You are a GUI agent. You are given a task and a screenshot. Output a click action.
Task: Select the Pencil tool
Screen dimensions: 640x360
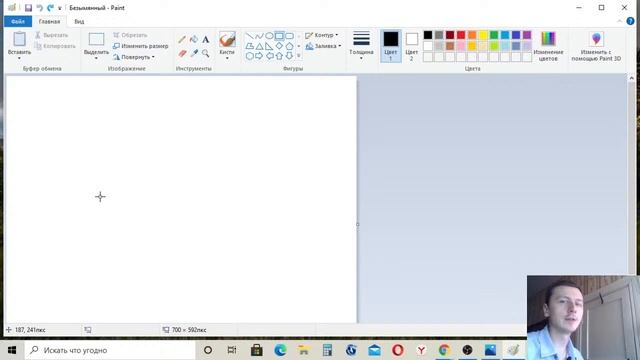(x=182, y=40)
